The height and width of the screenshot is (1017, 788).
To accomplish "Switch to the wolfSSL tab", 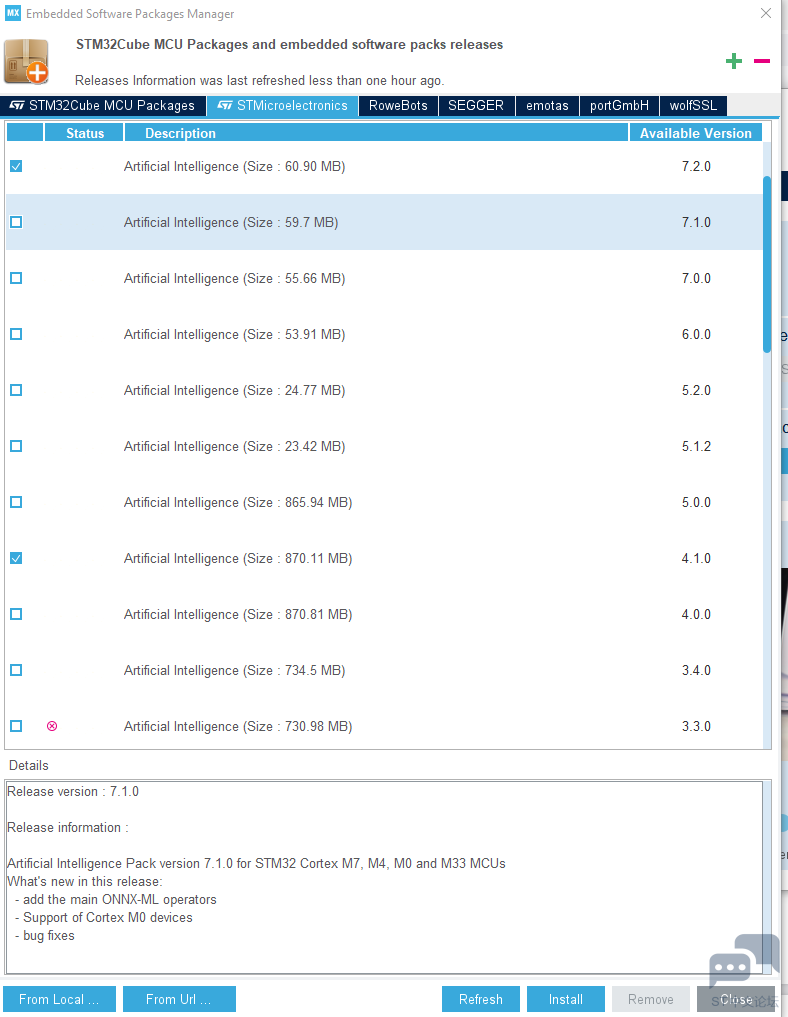I will click(693, 106).
